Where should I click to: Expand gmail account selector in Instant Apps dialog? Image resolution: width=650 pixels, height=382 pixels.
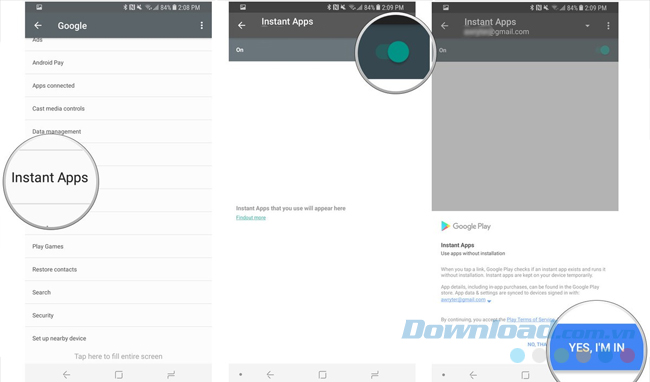pos(489,301)
